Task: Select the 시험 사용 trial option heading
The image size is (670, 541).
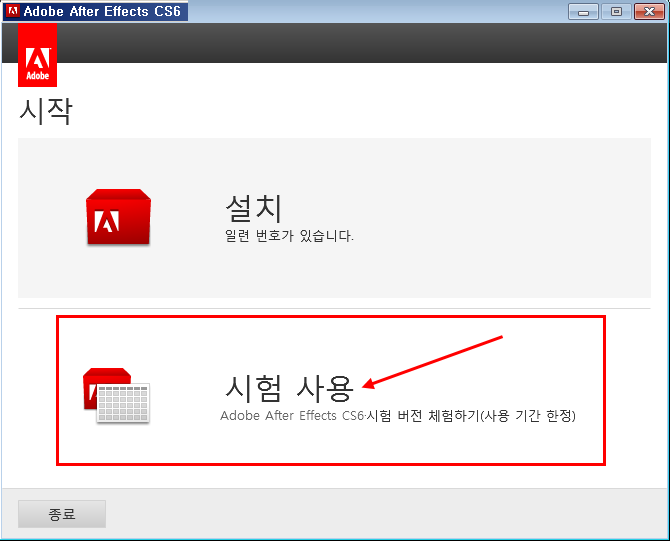Action: (289, 388)
